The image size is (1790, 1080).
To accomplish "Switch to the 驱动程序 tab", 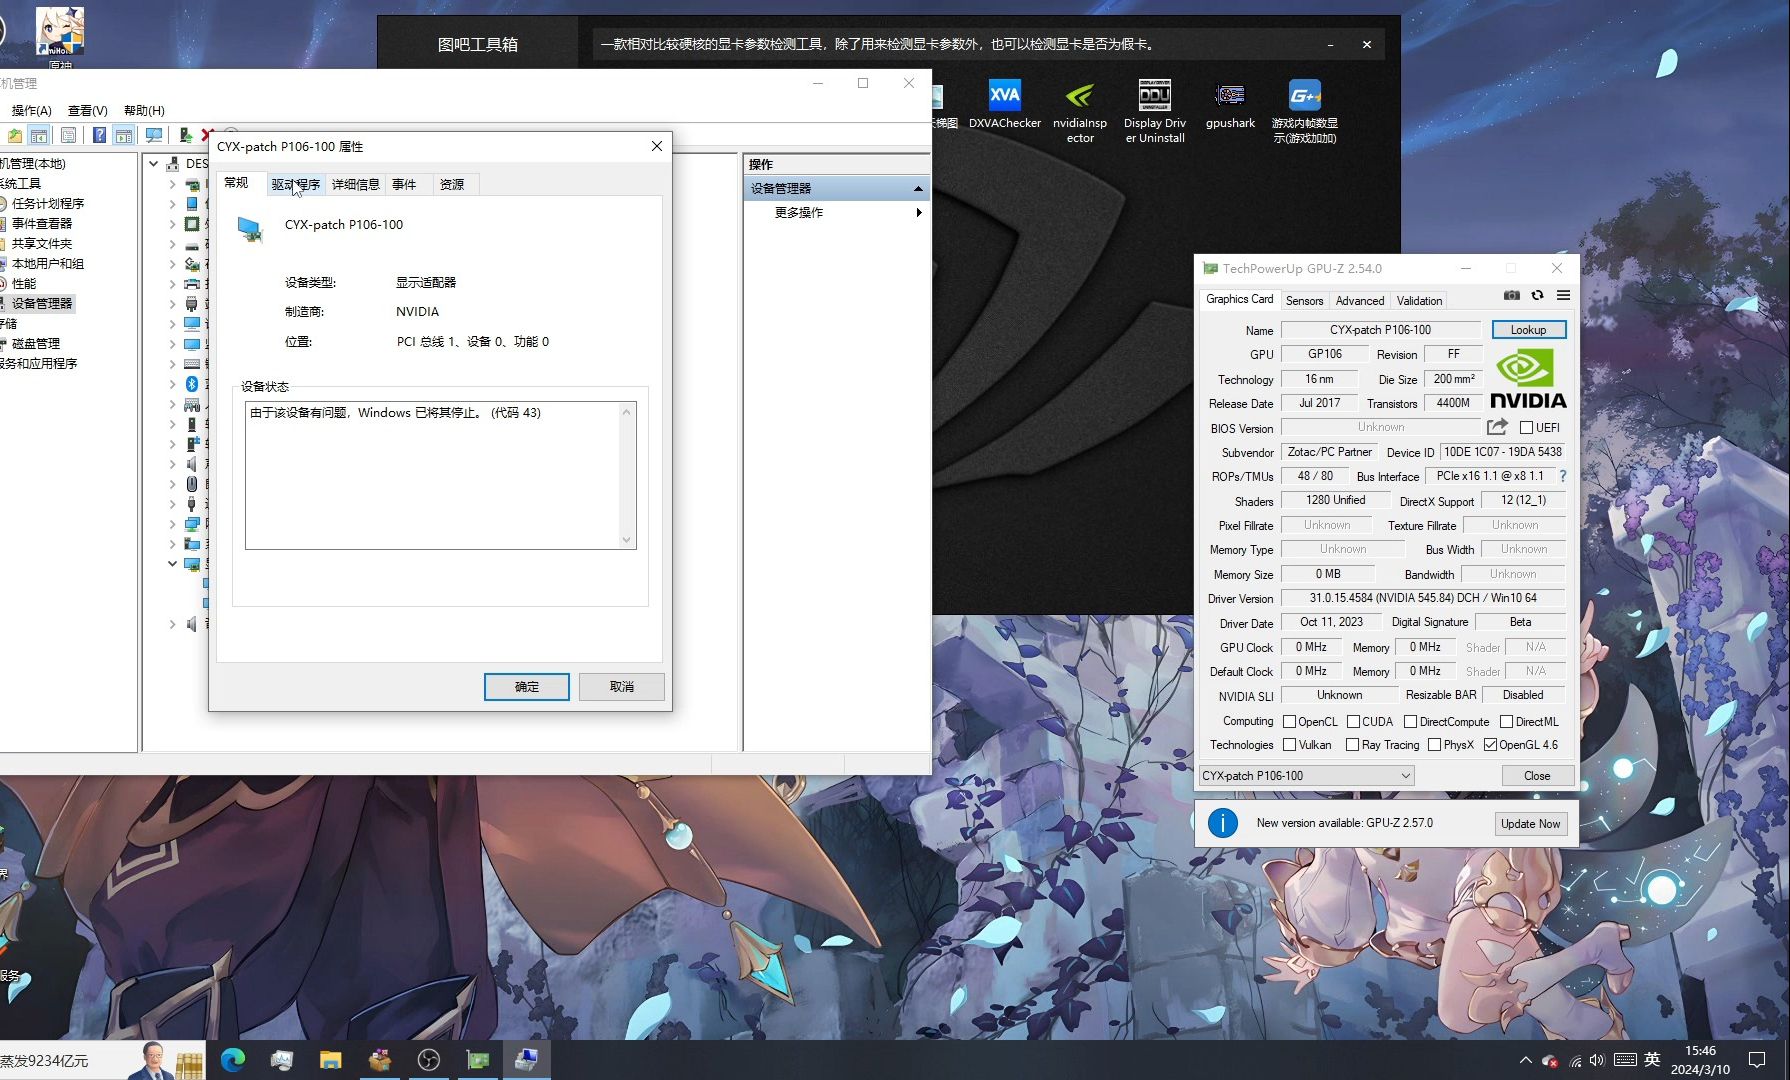I will pyautogui.click(x=295, y=184).
